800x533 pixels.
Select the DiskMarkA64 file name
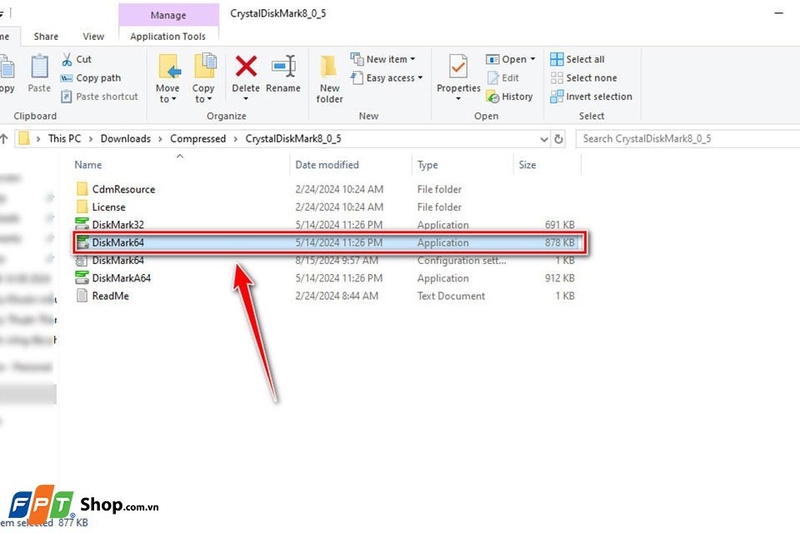[121, 278]
